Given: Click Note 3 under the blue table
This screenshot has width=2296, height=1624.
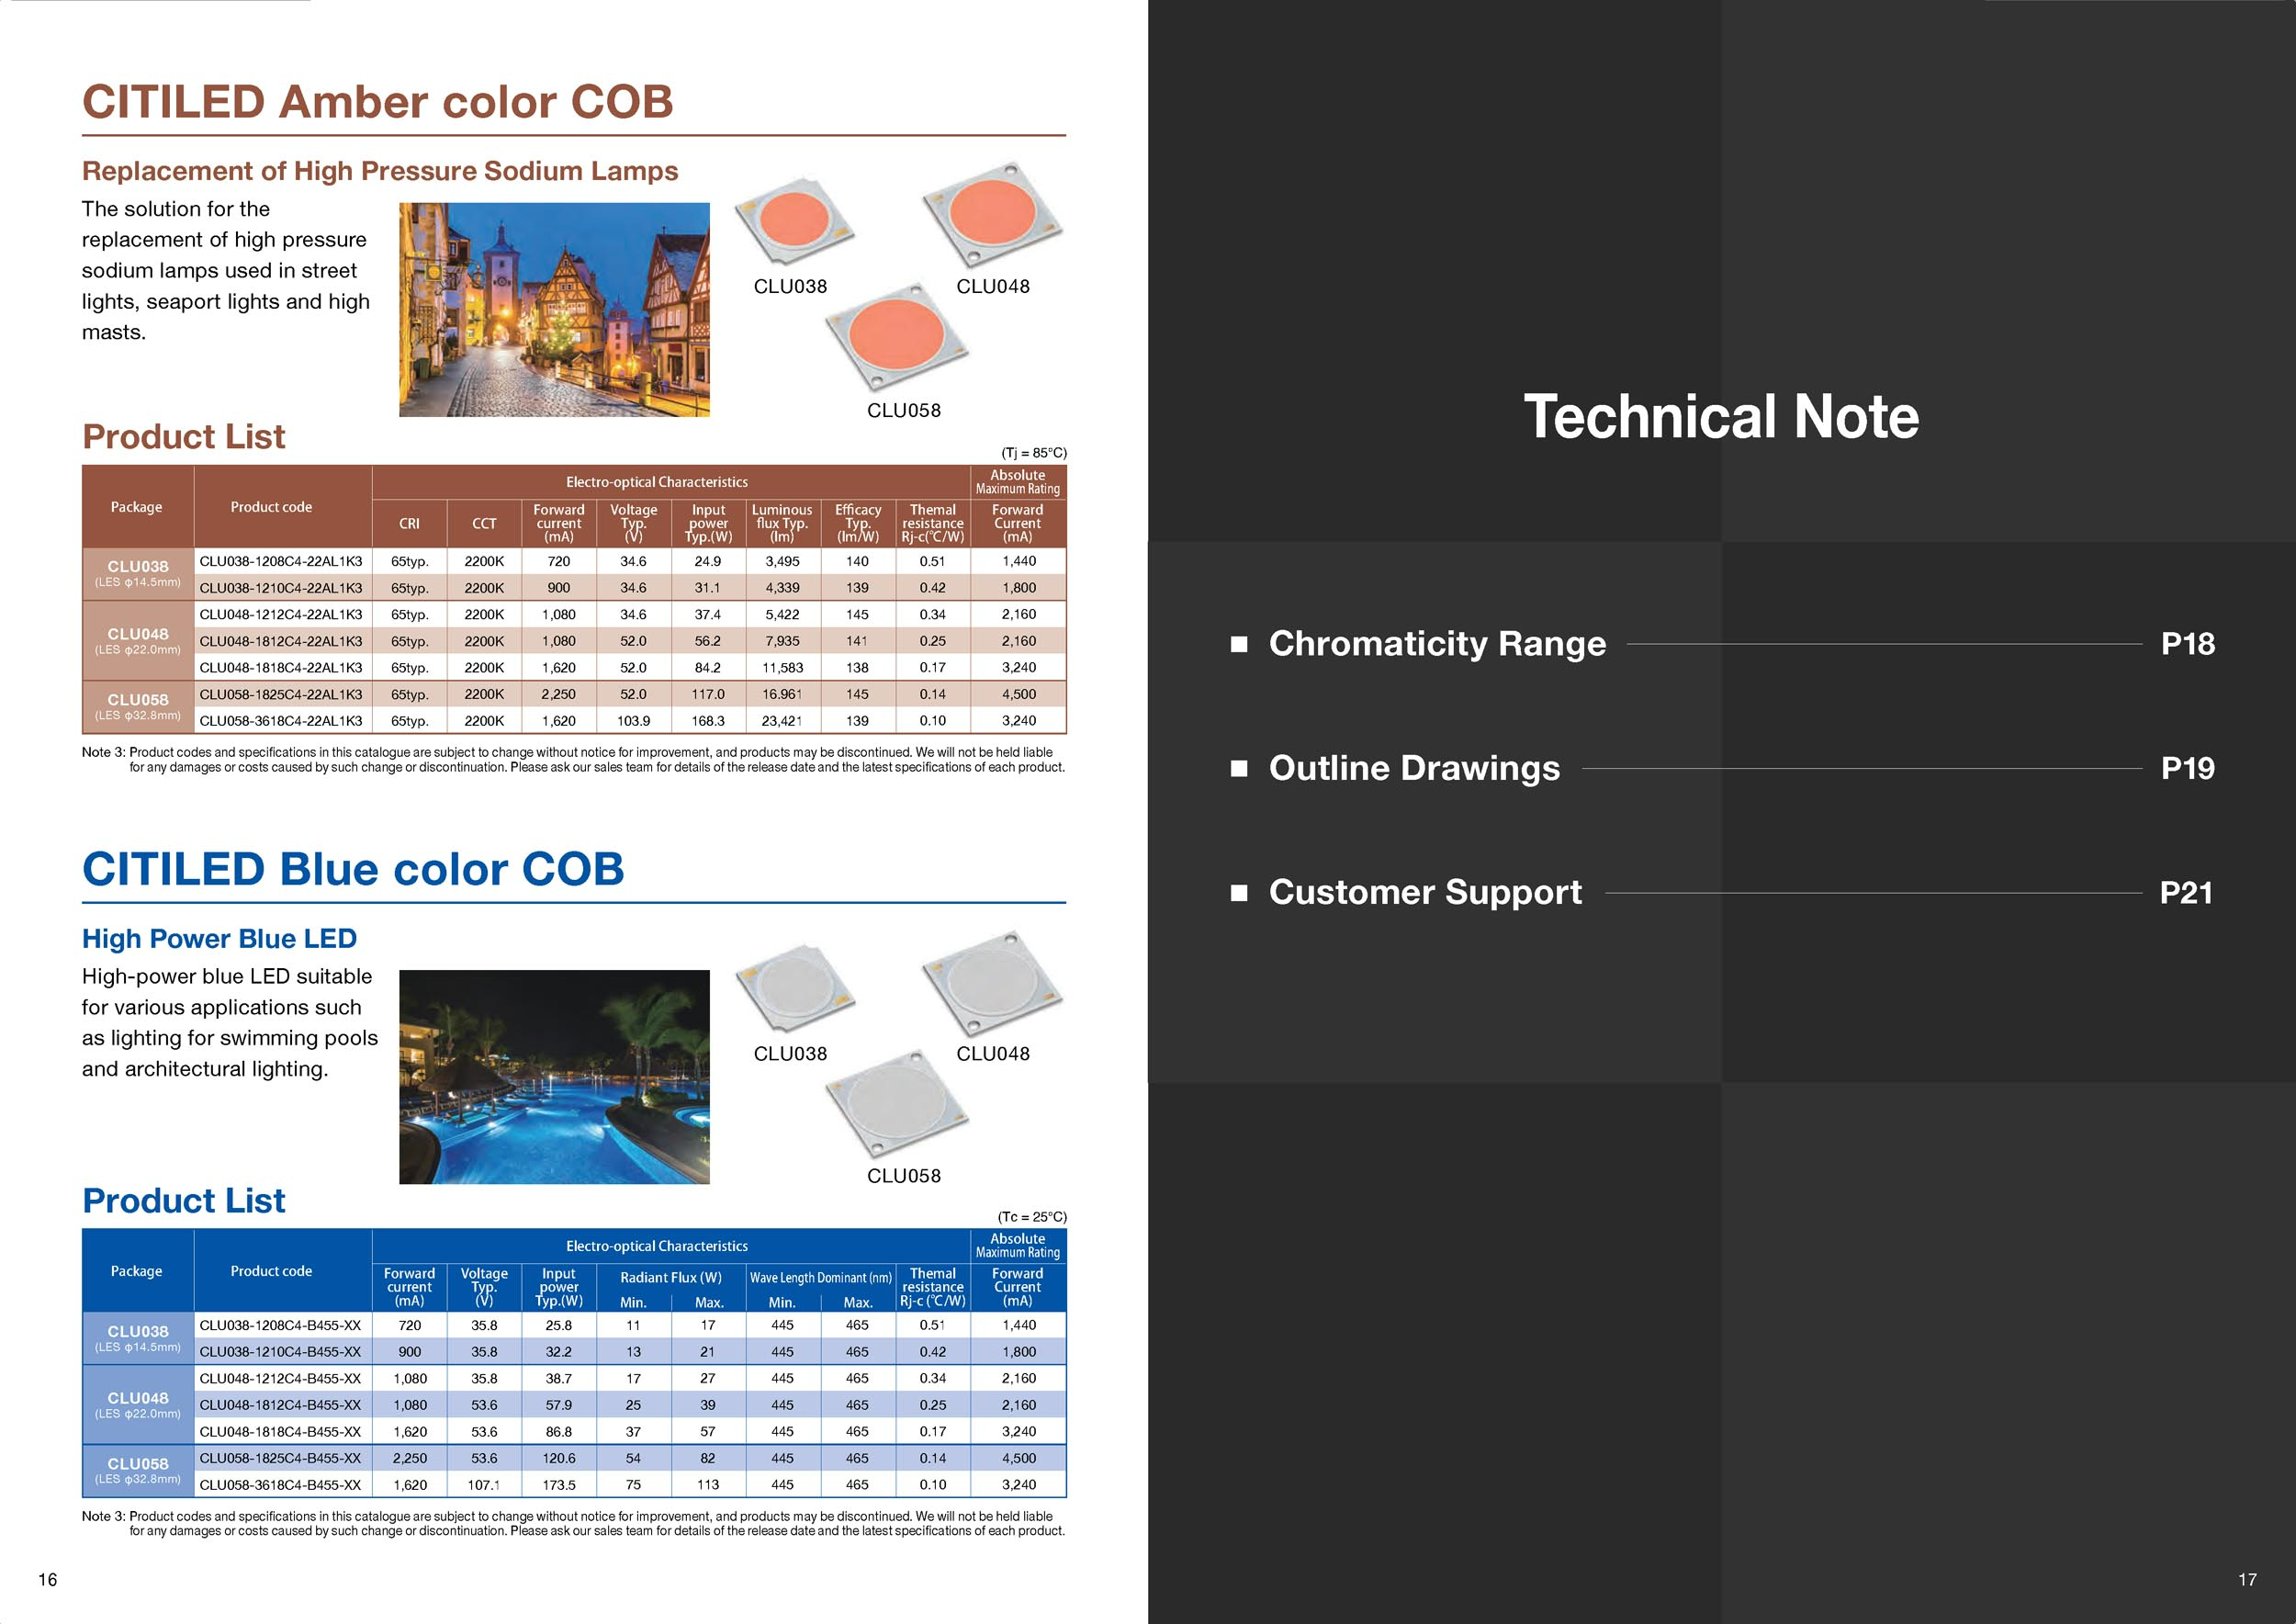Looking at the screenshot, I should 573,1524.
